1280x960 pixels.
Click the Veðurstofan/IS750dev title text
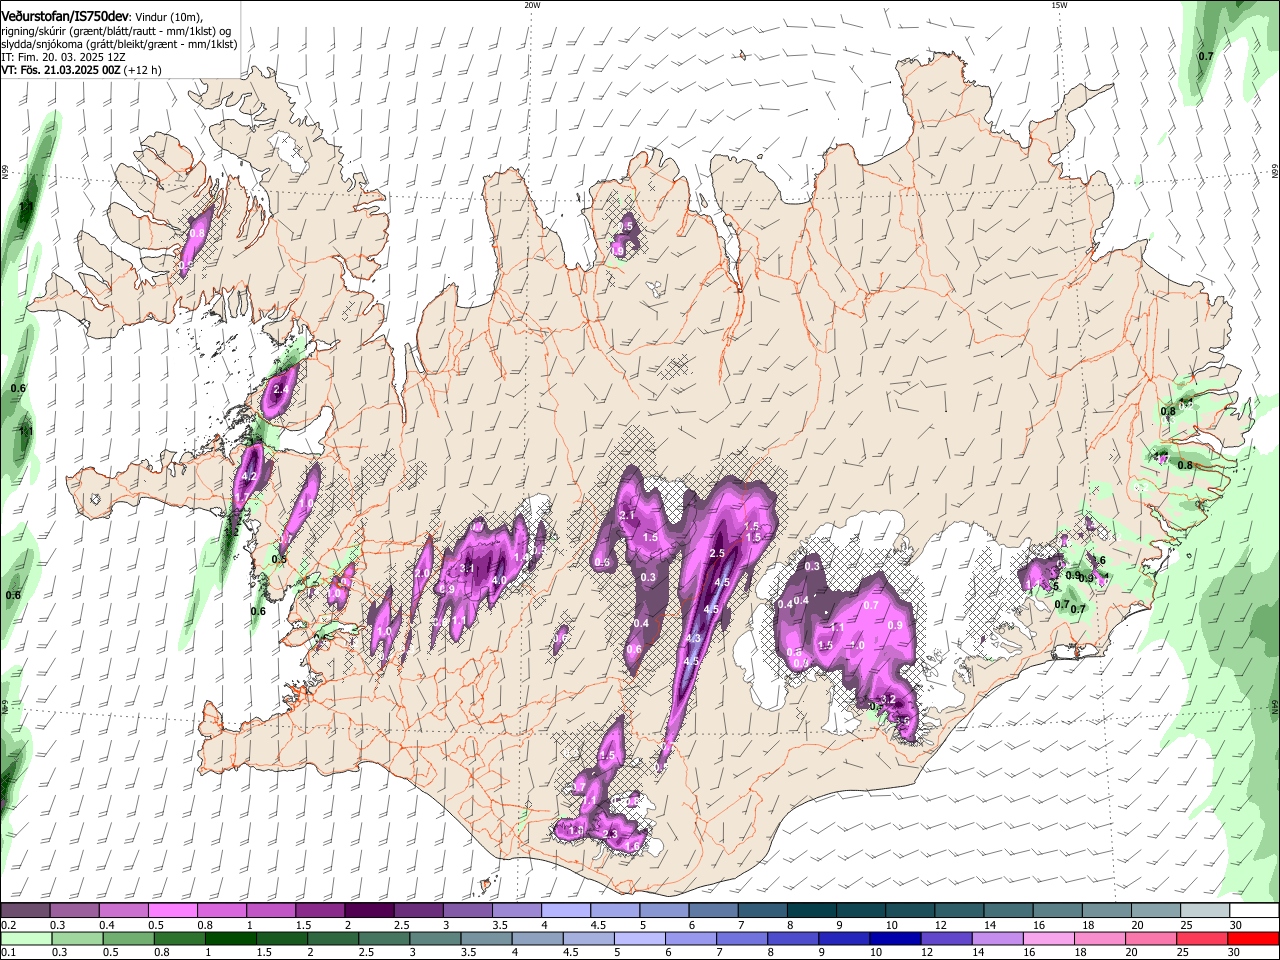click(65, 15)
